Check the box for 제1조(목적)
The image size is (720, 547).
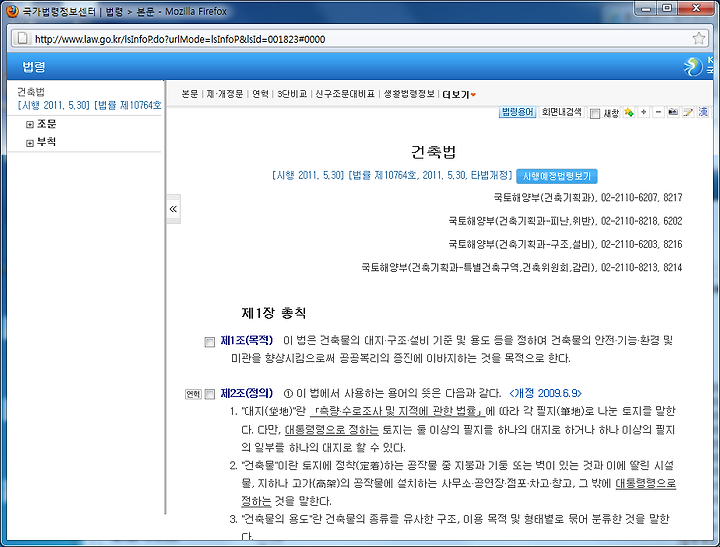[x=209, y=342]
